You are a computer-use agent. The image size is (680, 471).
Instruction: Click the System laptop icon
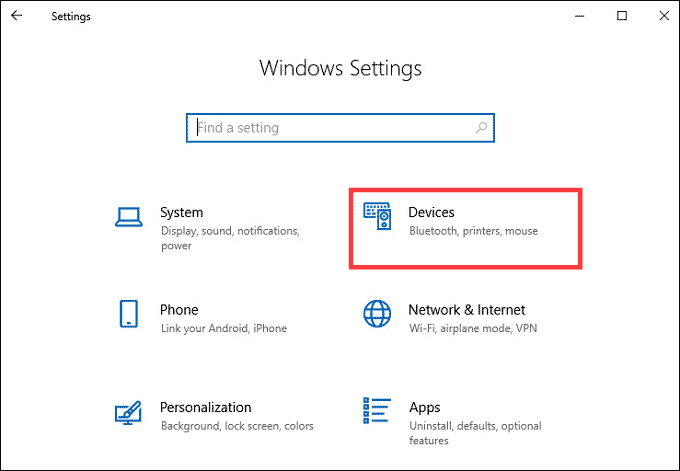click(129, 217)
